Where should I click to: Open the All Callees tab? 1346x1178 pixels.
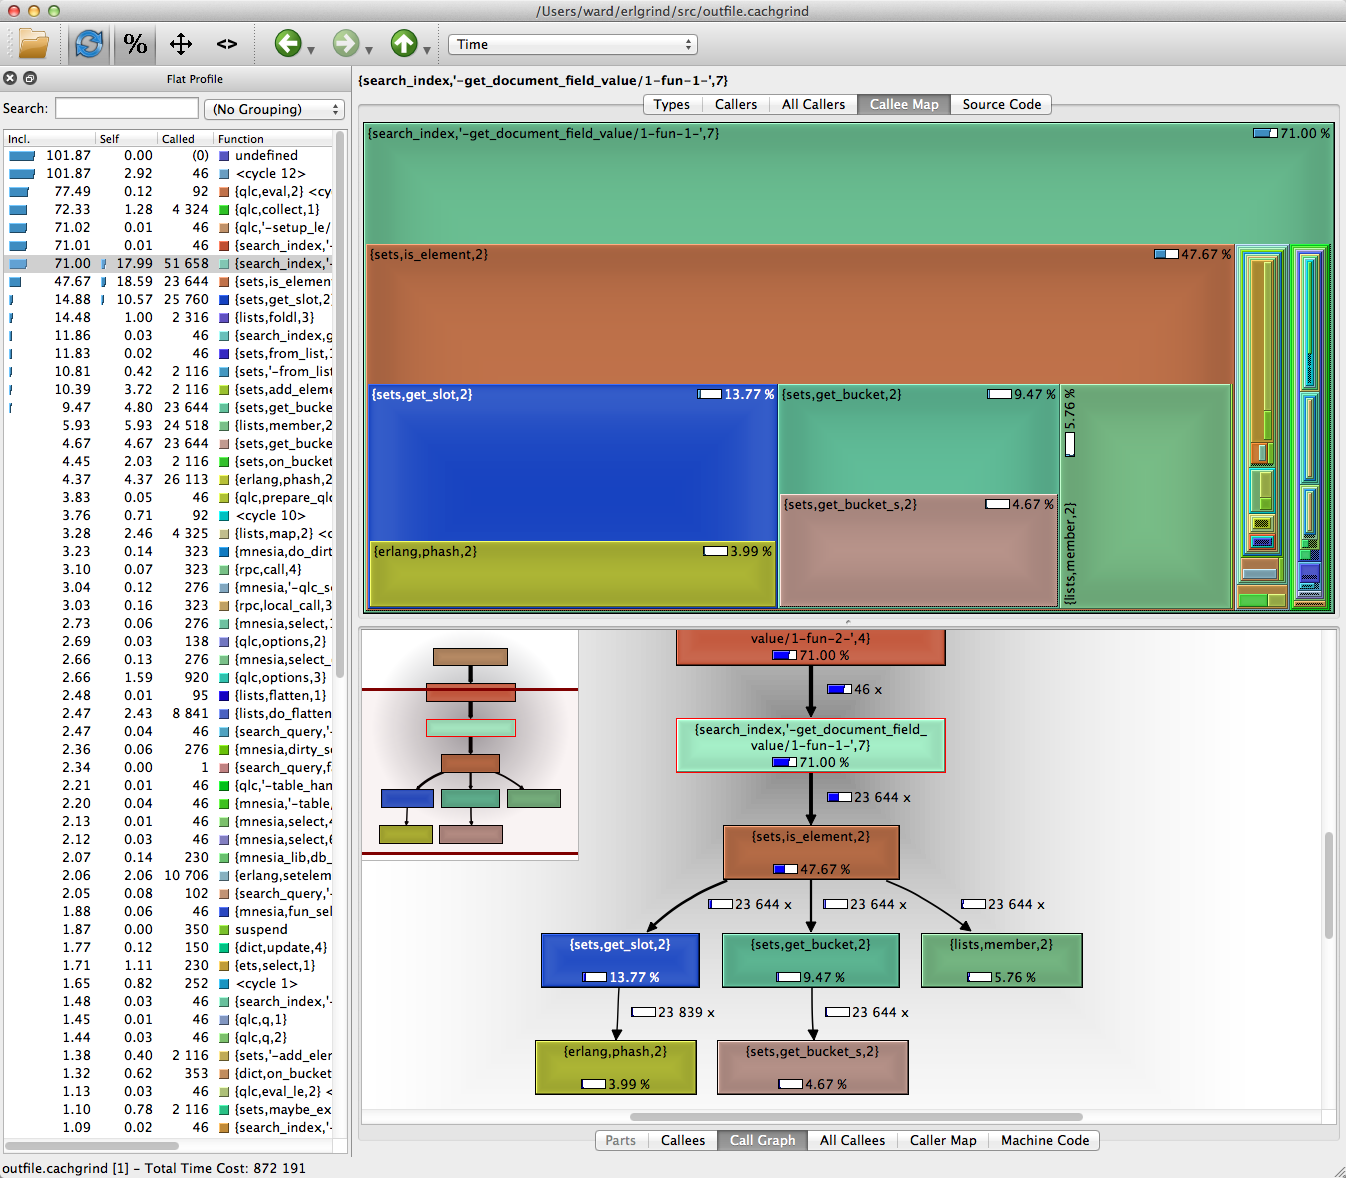point(852,1140)
